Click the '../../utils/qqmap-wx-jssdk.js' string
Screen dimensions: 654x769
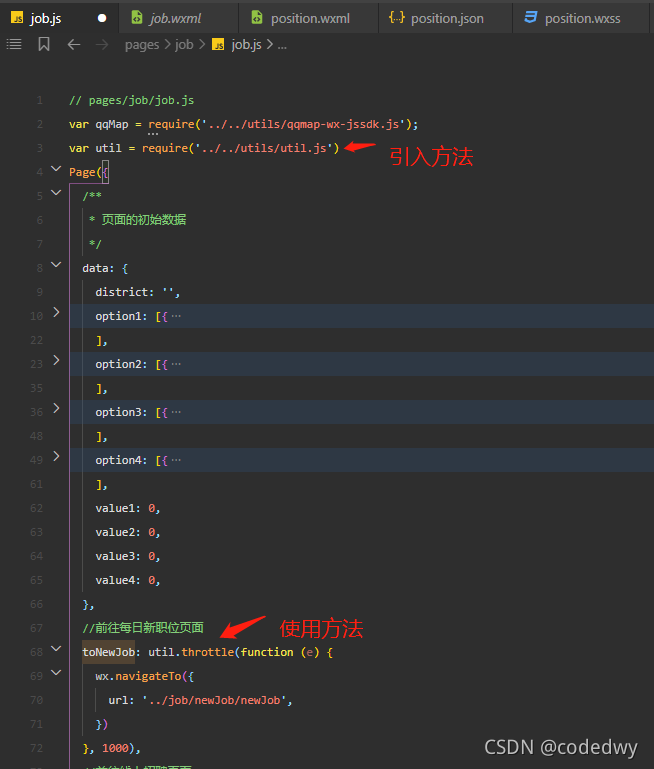pyautogui.click(x=304, y=125)
